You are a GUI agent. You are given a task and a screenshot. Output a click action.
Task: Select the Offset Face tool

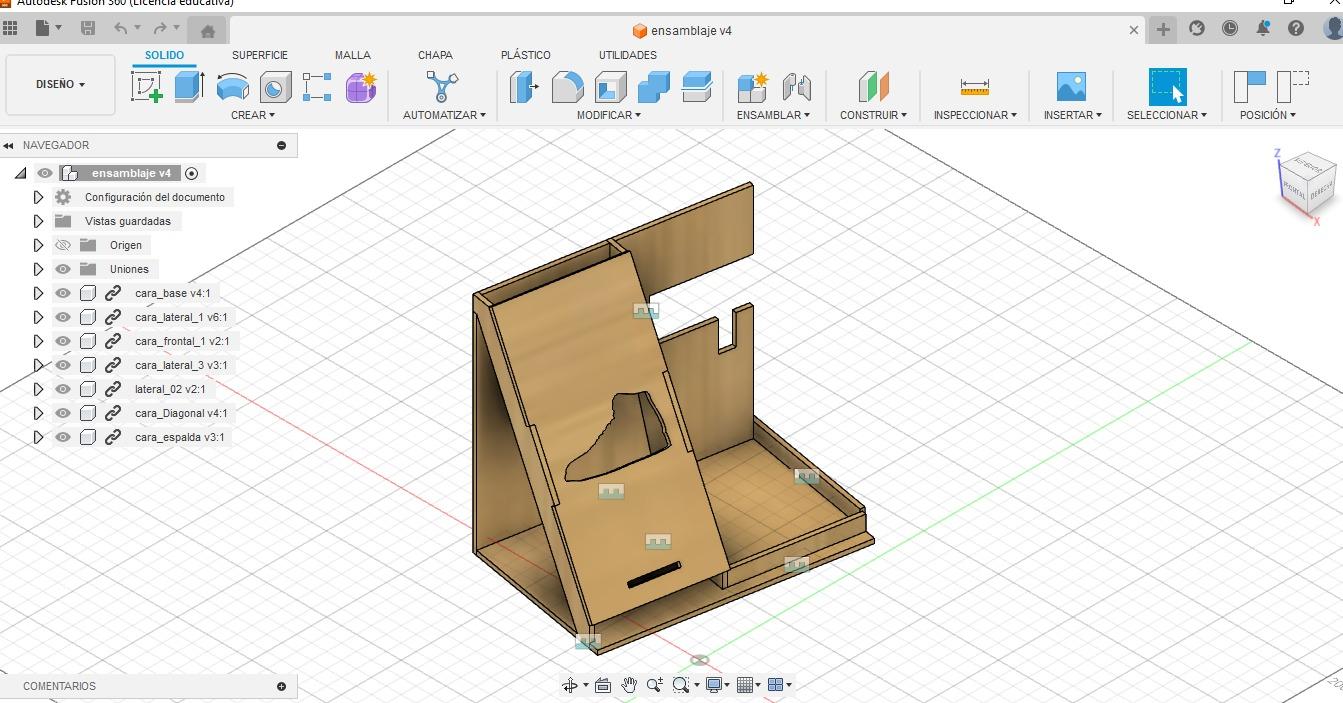(x=696, y=87)
